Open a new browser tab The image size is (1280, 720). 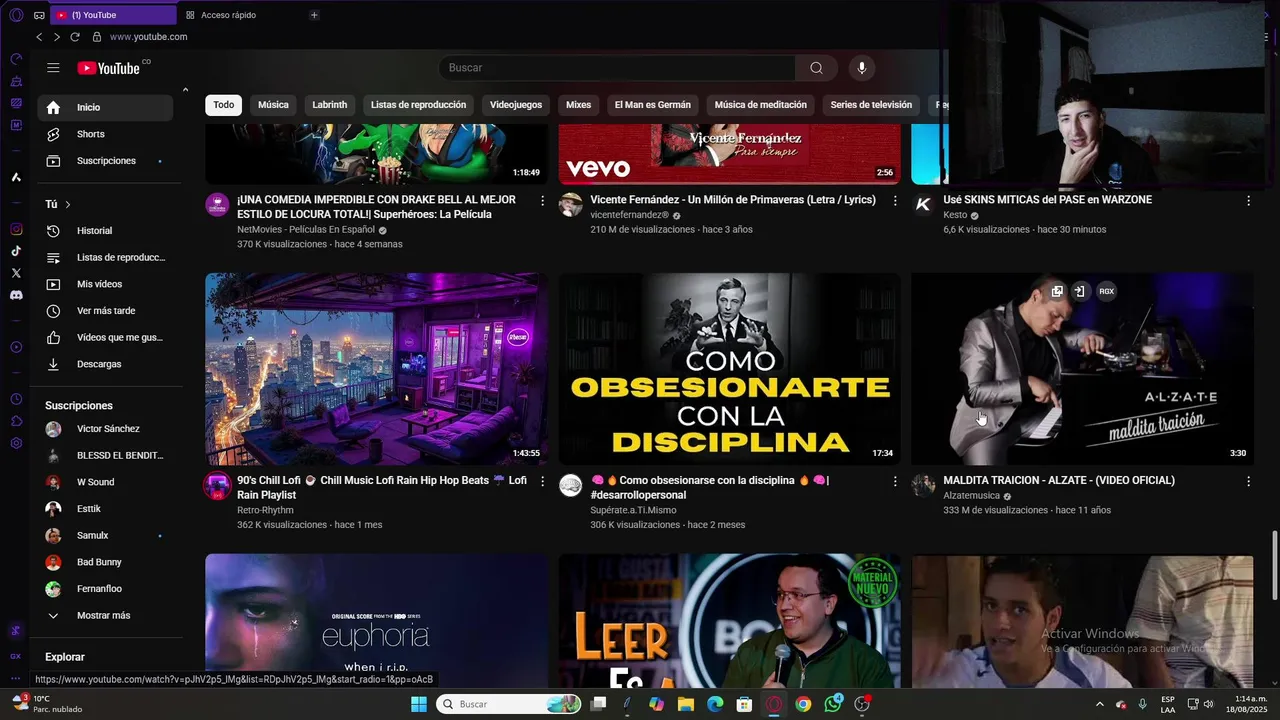(314, 15)
